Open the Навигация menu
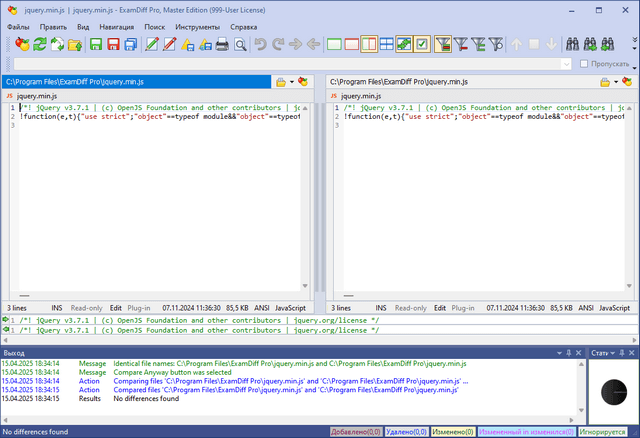This screenshot has height=438, width=640. point(116,27)
